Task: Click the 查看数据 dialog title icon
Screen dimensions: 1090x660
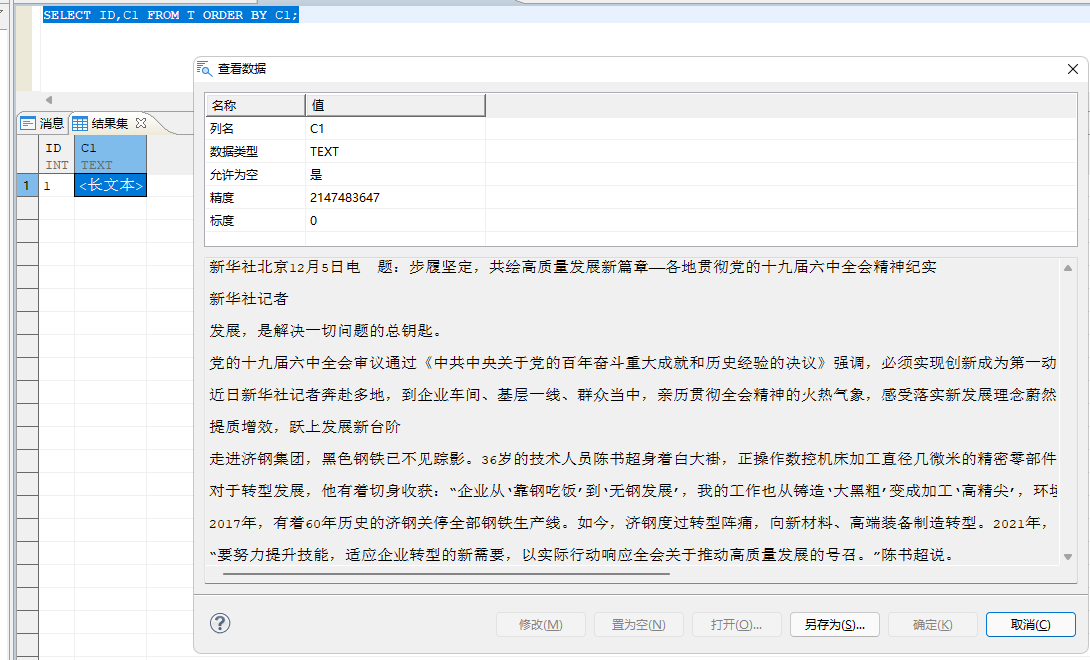Action: (204, 68)
